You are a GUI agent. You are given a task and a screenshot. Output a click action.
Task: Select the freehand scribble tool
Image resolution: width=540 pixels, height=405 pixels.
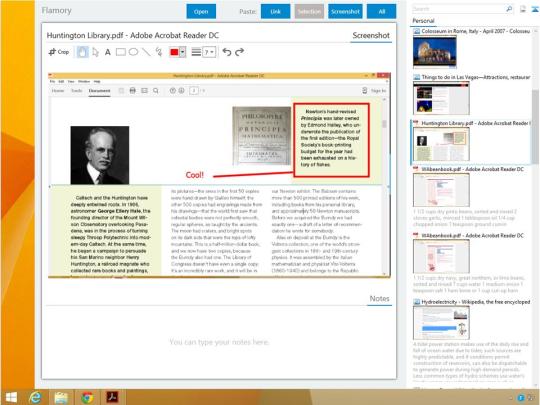point(159,52)
